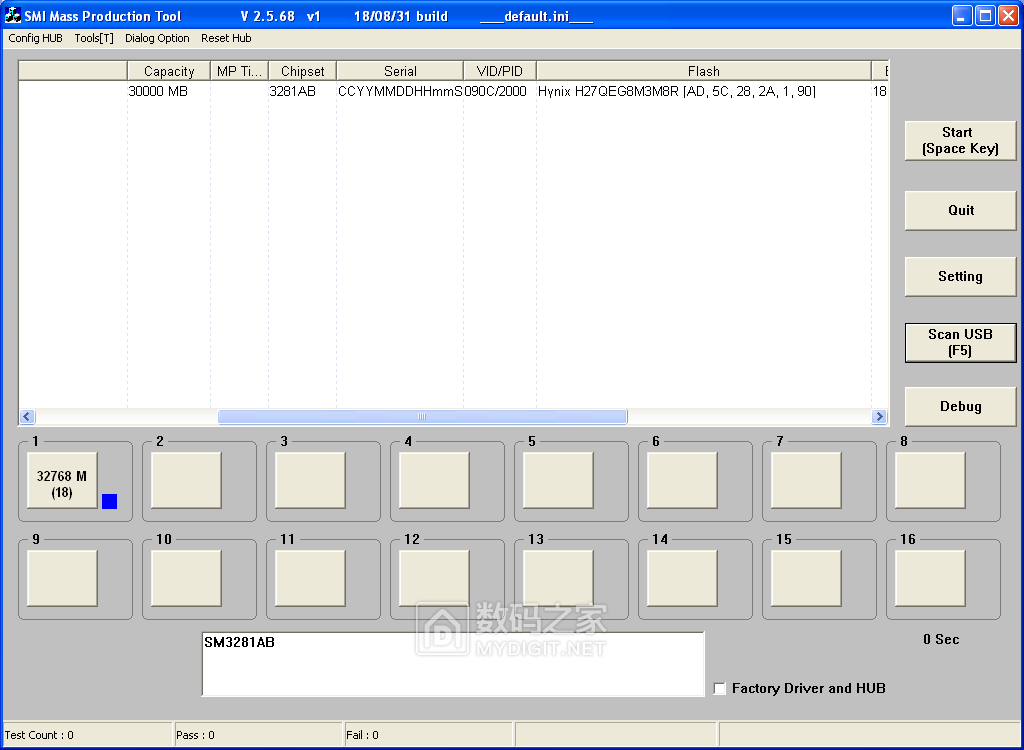Select empty port 4 slot button
This screenshot has width=1024, height=750.
pyautogui.click(x=434, y=480)
